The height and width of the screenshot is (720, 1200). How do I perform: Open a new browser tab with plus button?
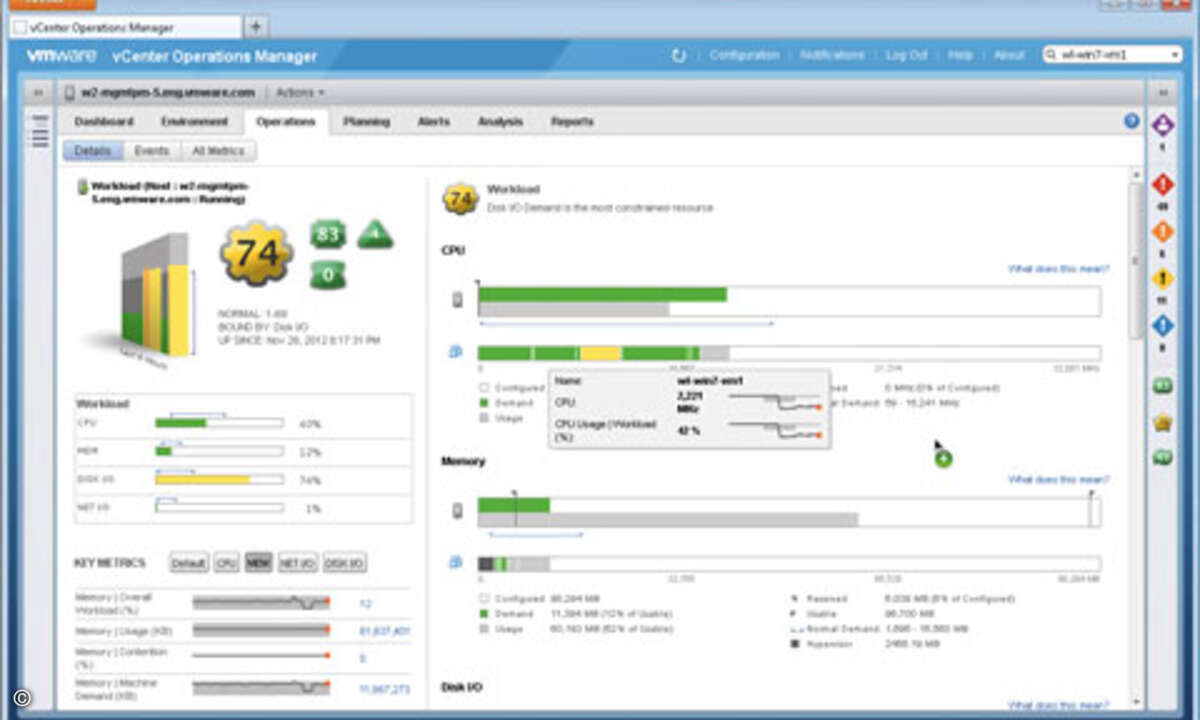pyautogui.click(x=255, y=27)
